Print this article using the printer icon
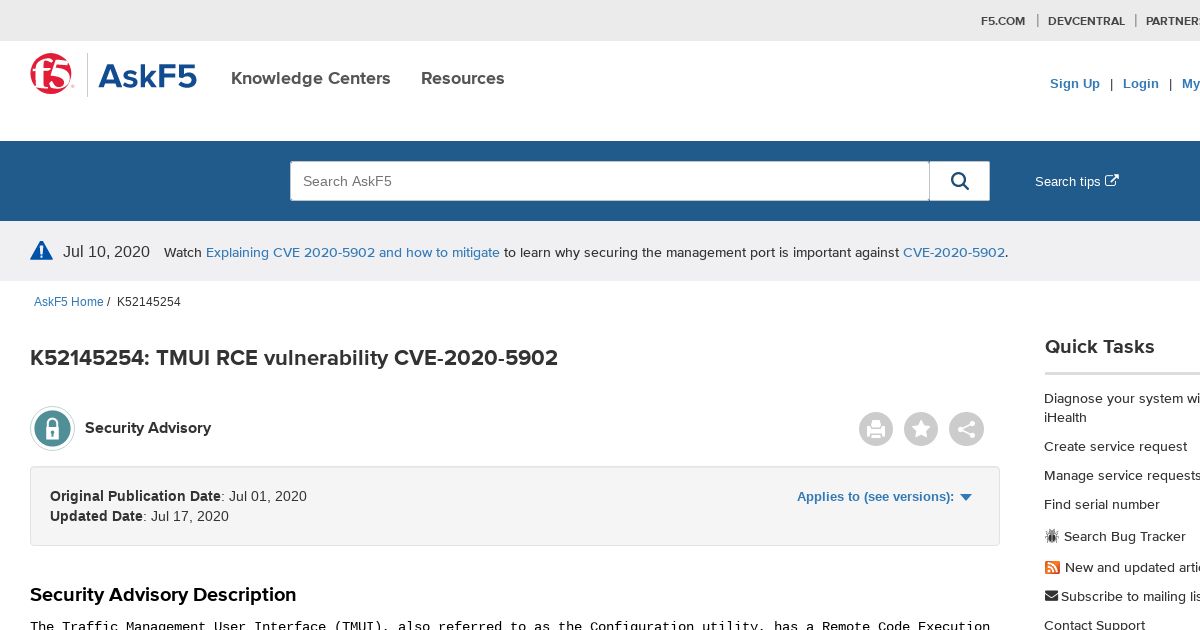The image size is (1200, 630). [x=876, y=430]
